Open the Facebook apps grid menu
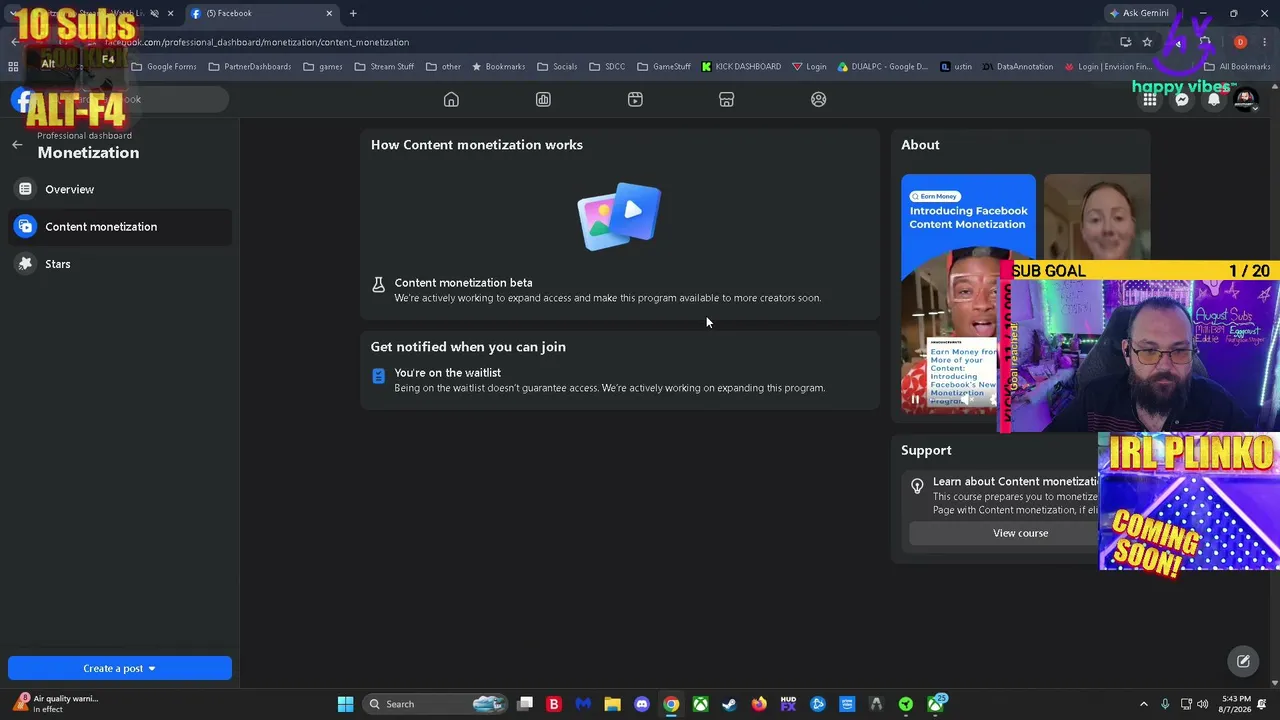Viewport: 1280px width, 720px height. point(1150,99)
